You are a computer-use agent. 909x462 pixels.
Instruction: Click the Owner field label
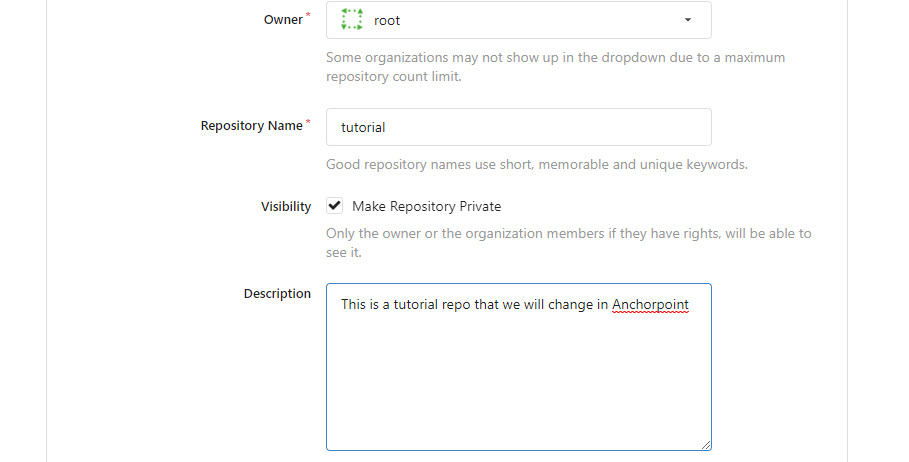click(283, 20)
